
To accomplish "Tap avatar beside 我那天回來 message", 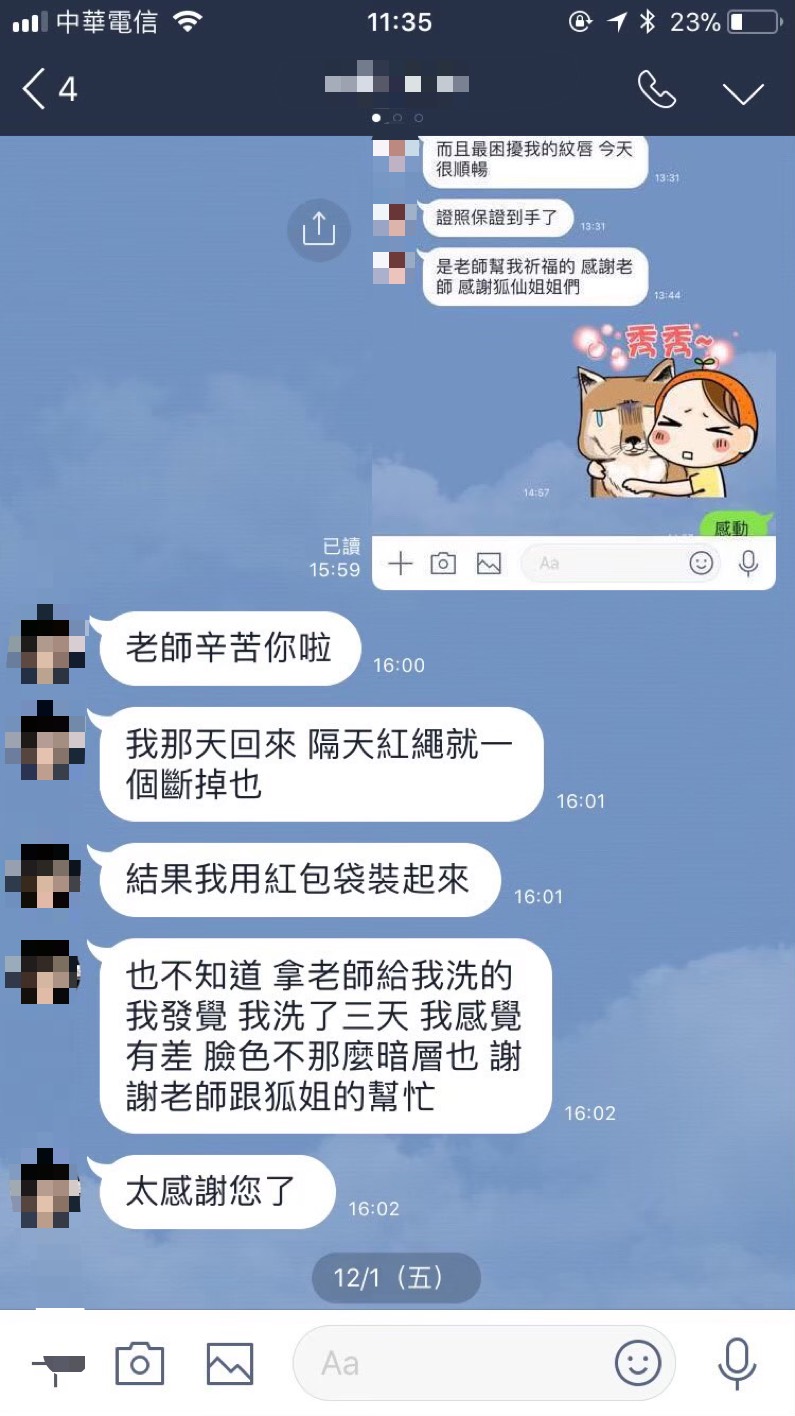I will pos(44,741).
